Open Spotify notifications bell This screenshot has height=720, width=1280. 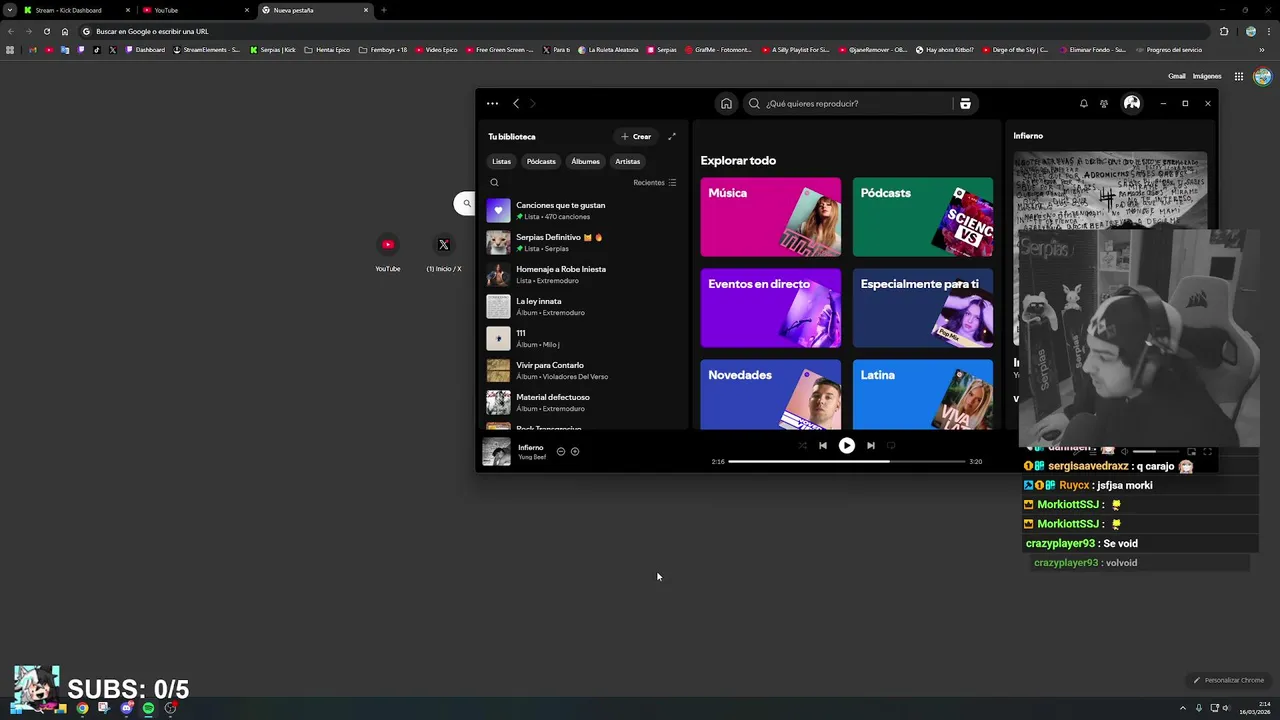[x=1083, y=103]
